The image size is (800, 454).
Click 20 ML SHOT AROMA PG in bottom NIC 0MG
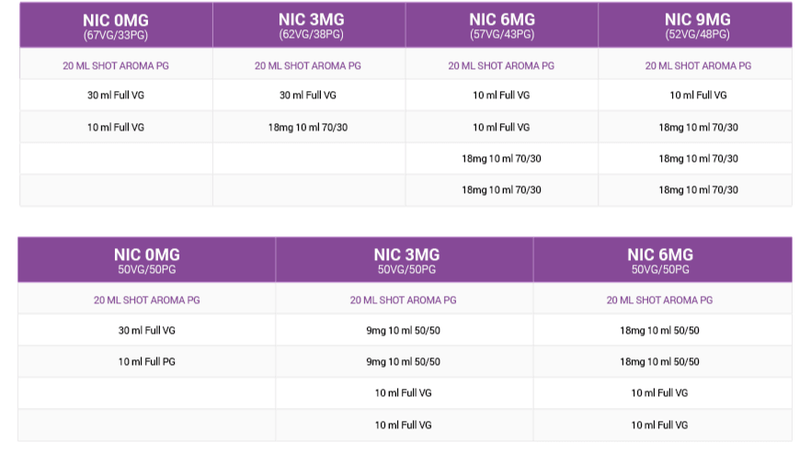point(147,300)
